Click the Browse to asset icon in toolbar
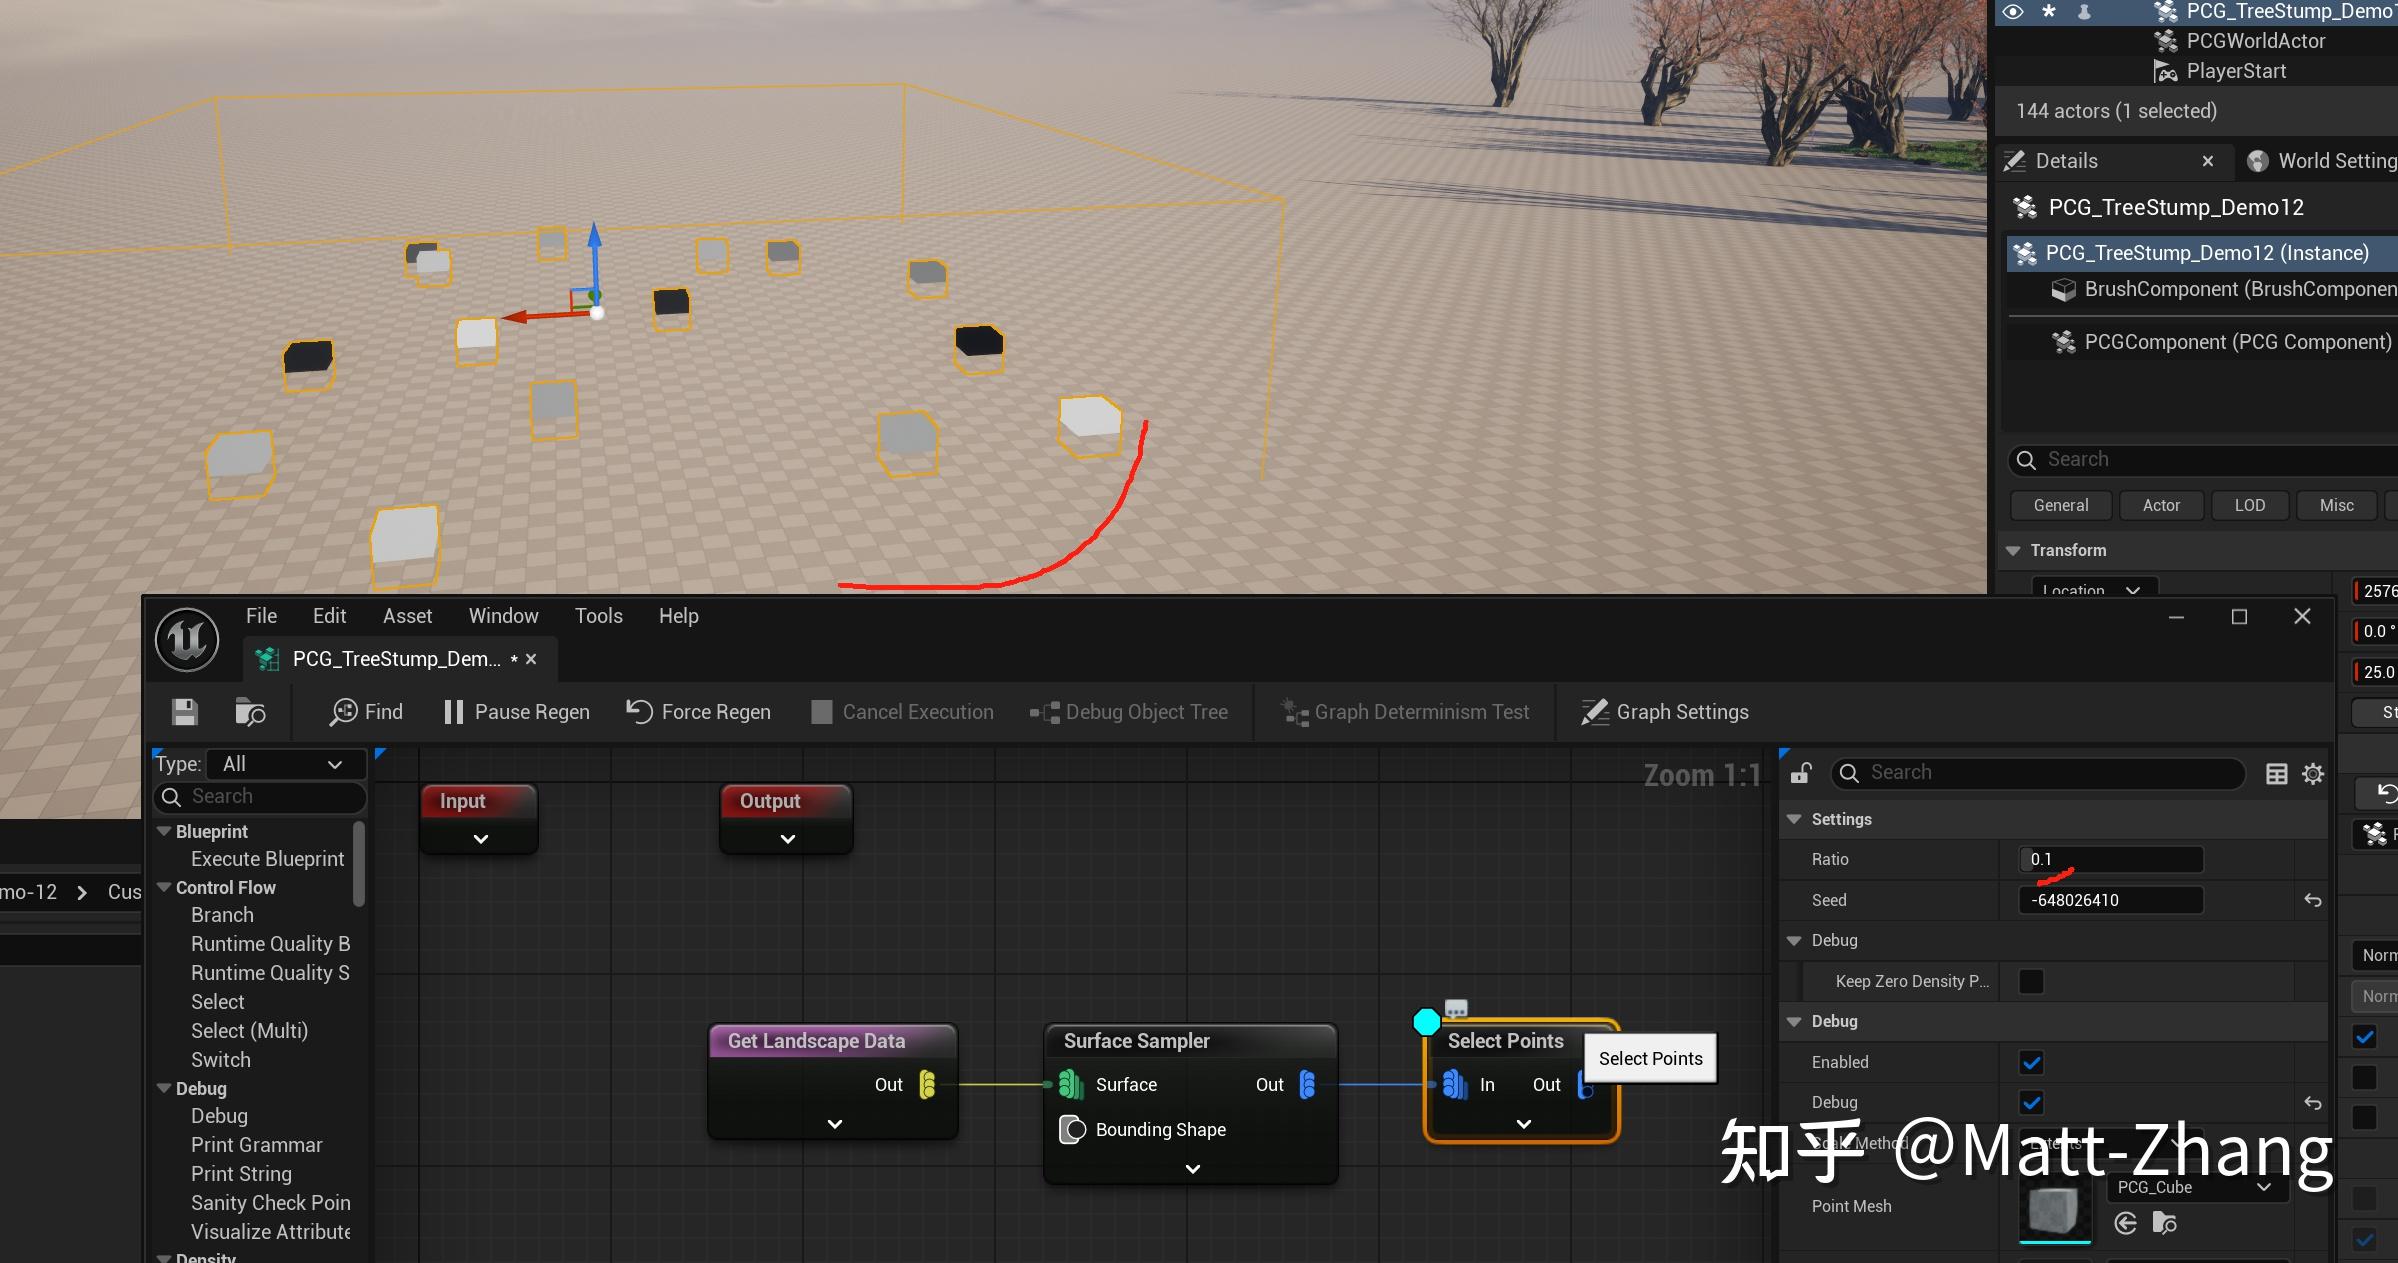 pyautogui.click(x=249, y=712)
